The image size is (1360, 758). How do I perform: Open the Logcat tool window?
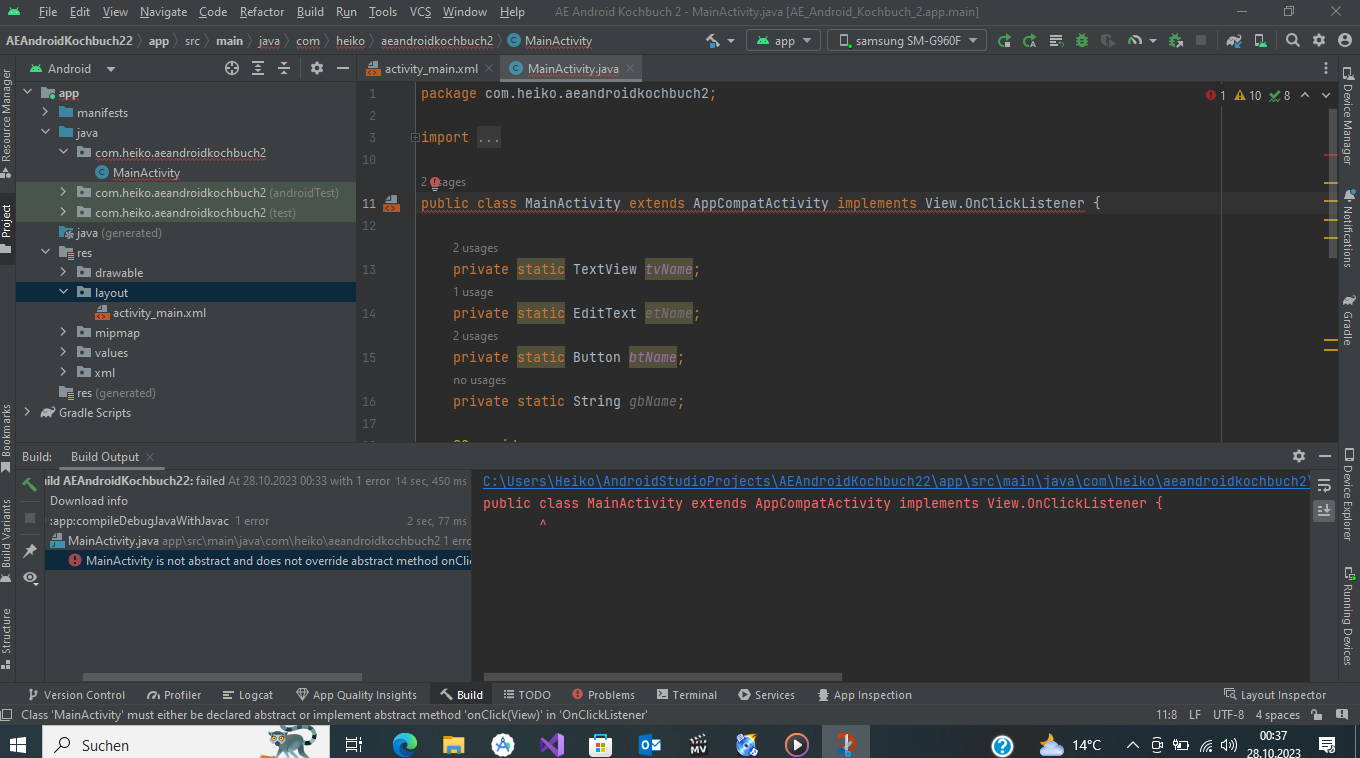coord(248,695)
